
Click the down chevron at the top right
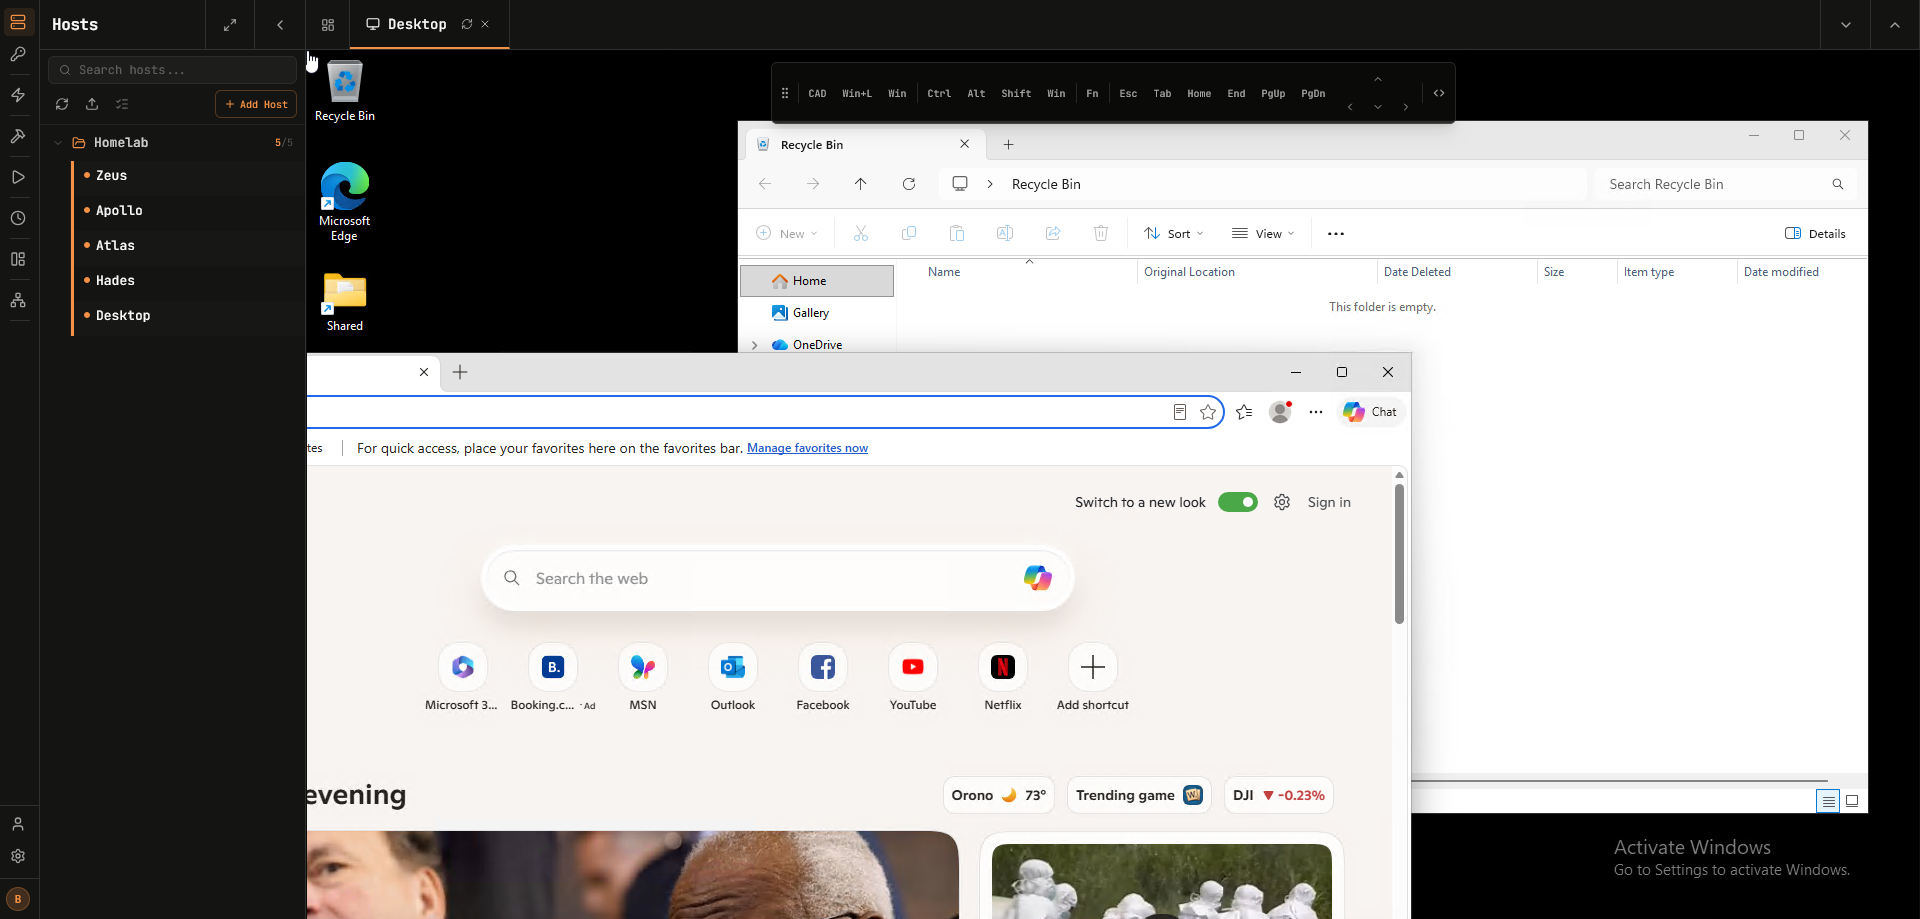click(1846, 24)
